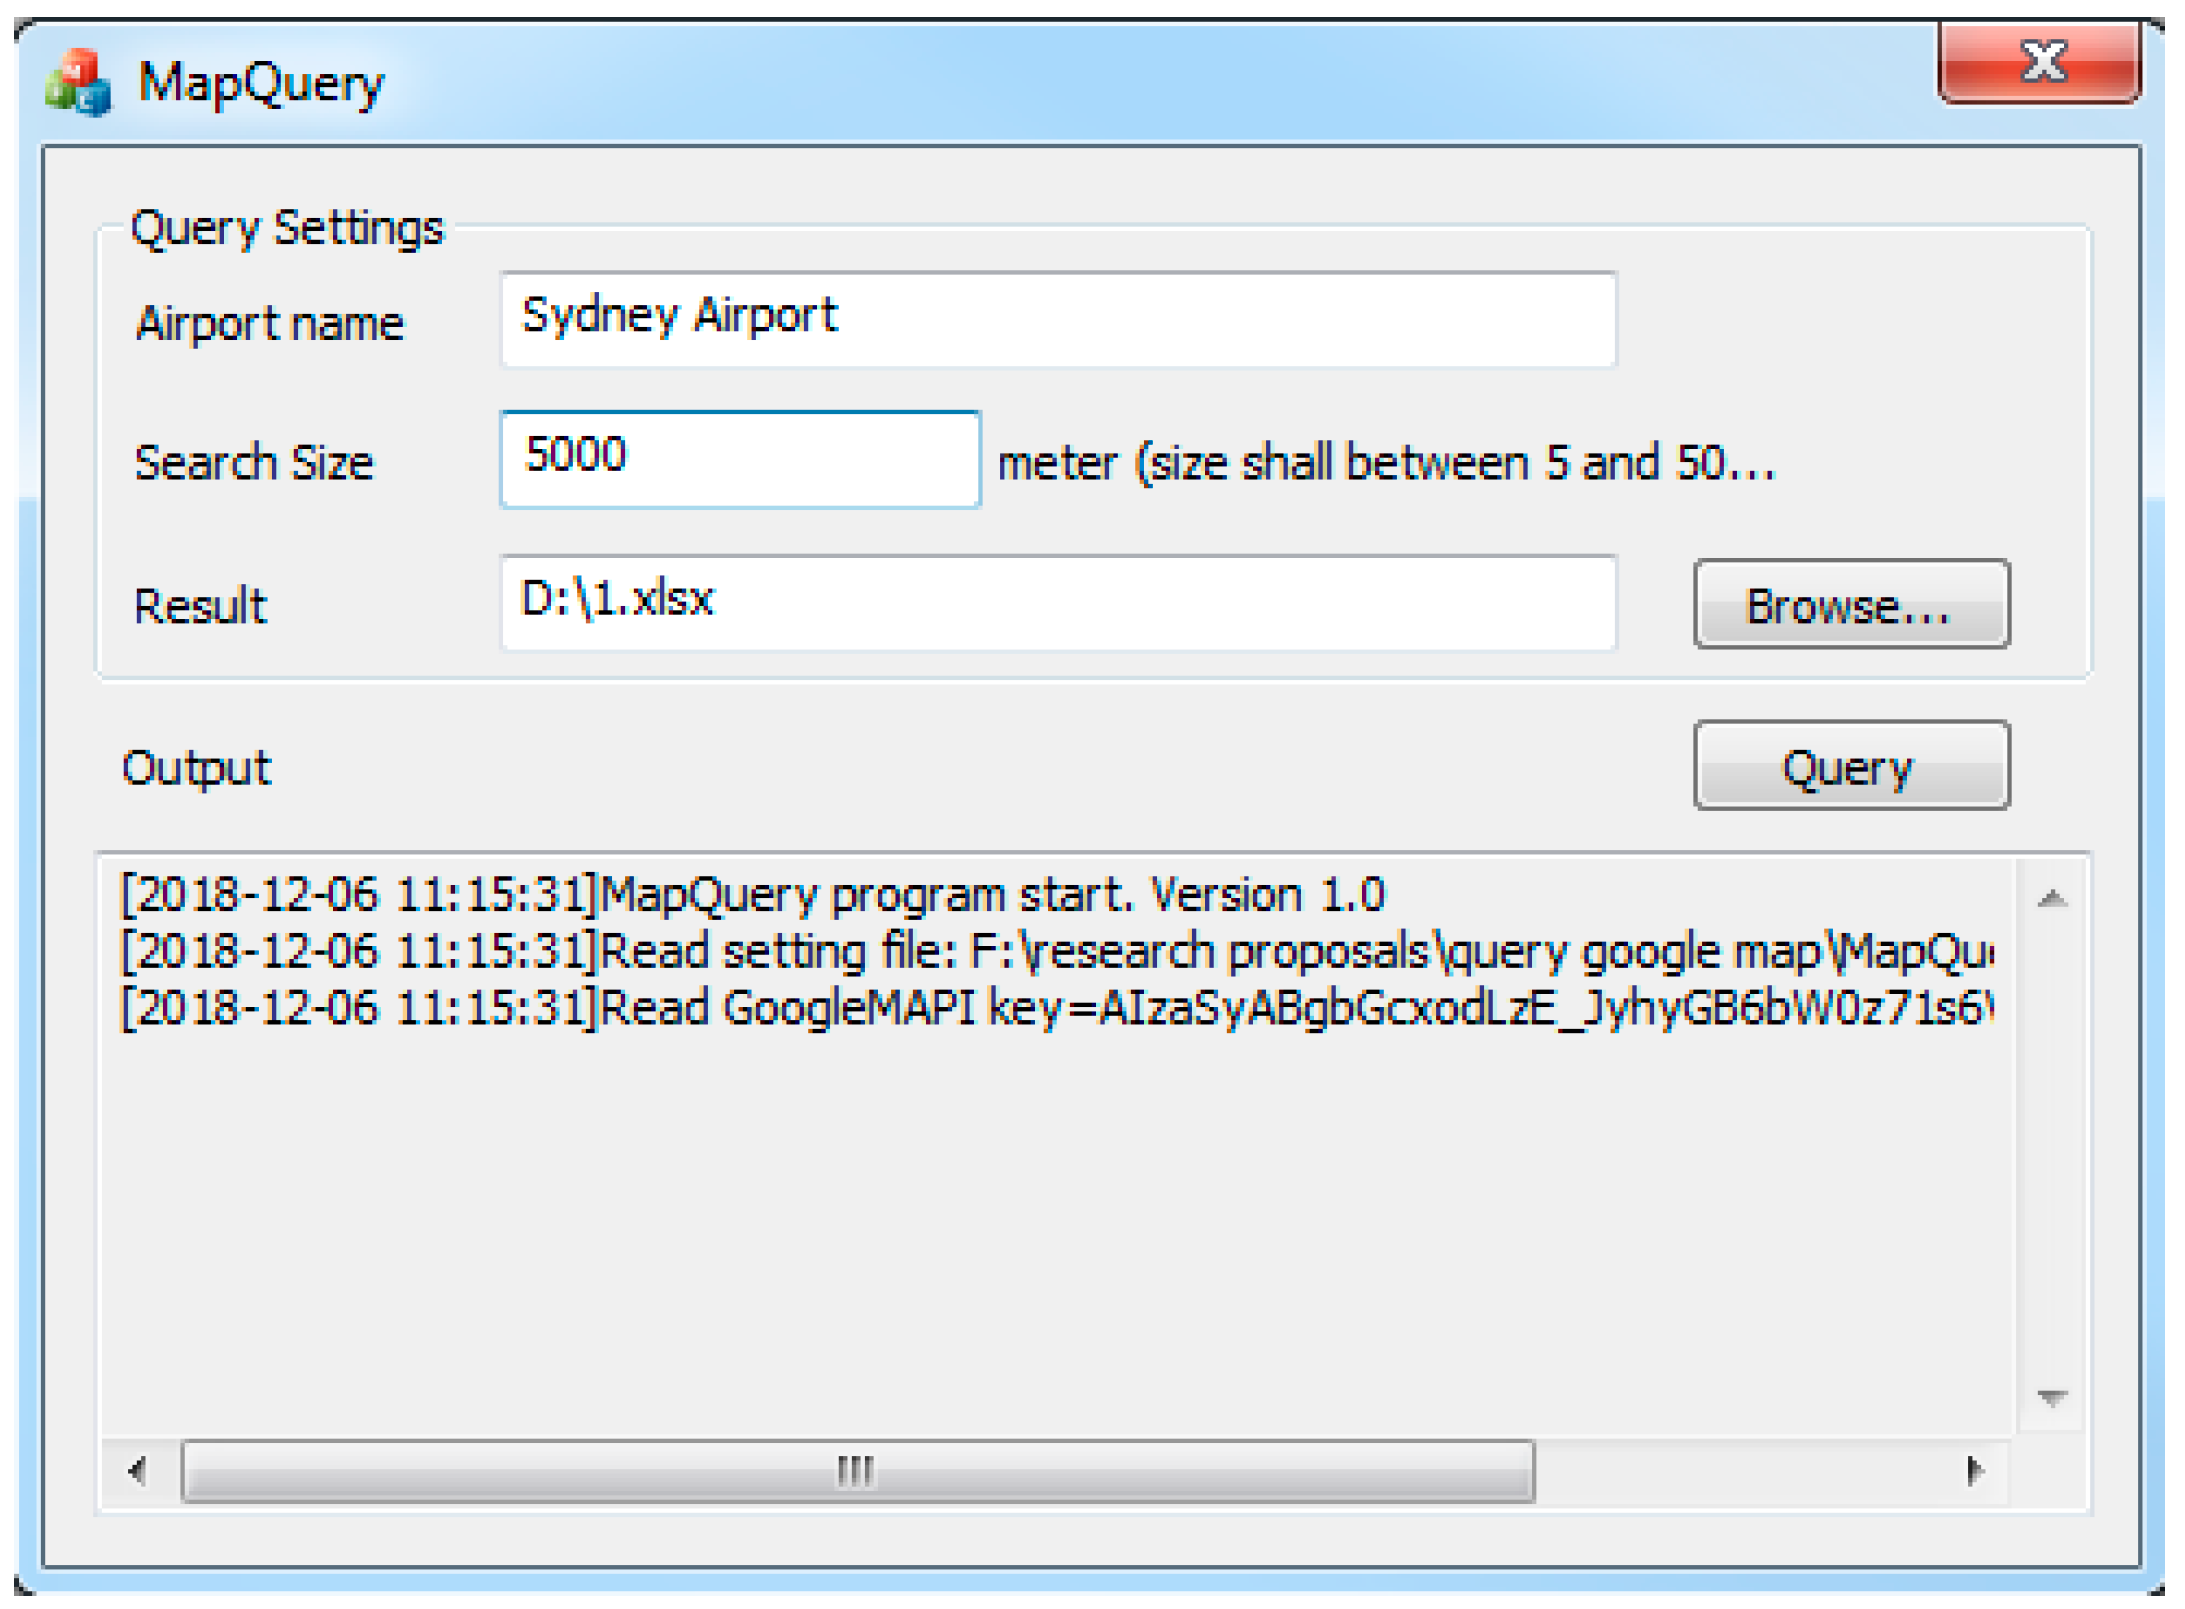Click the Result path field D:\1.xlsx
Screen dimensions: 2185x1609
(1057, 602)
